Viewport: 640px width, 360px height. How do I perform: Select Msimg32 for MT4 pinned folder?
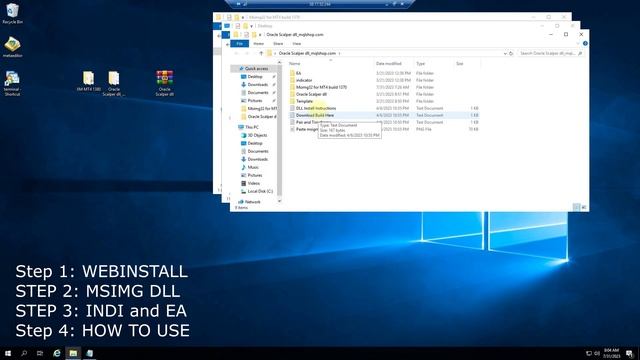[259, 109]
